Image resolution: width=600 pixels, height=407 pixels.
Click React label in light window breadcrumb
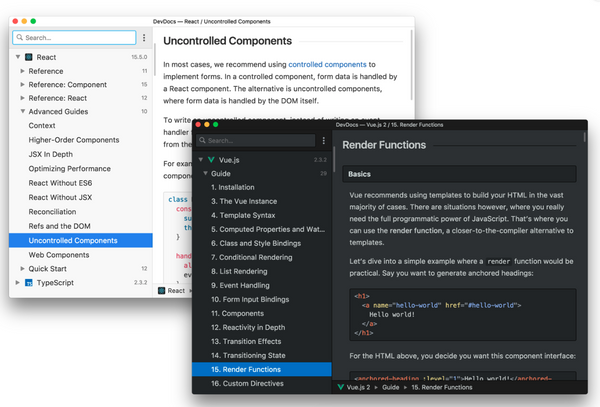(176, 291)
